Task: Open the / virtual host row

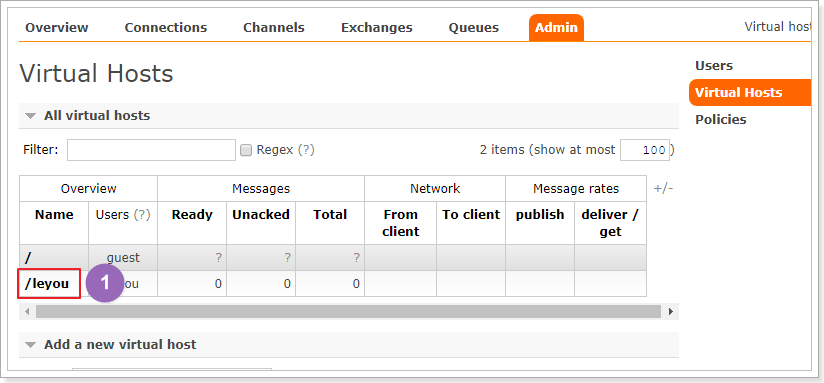Action: (x=27, y=257)
